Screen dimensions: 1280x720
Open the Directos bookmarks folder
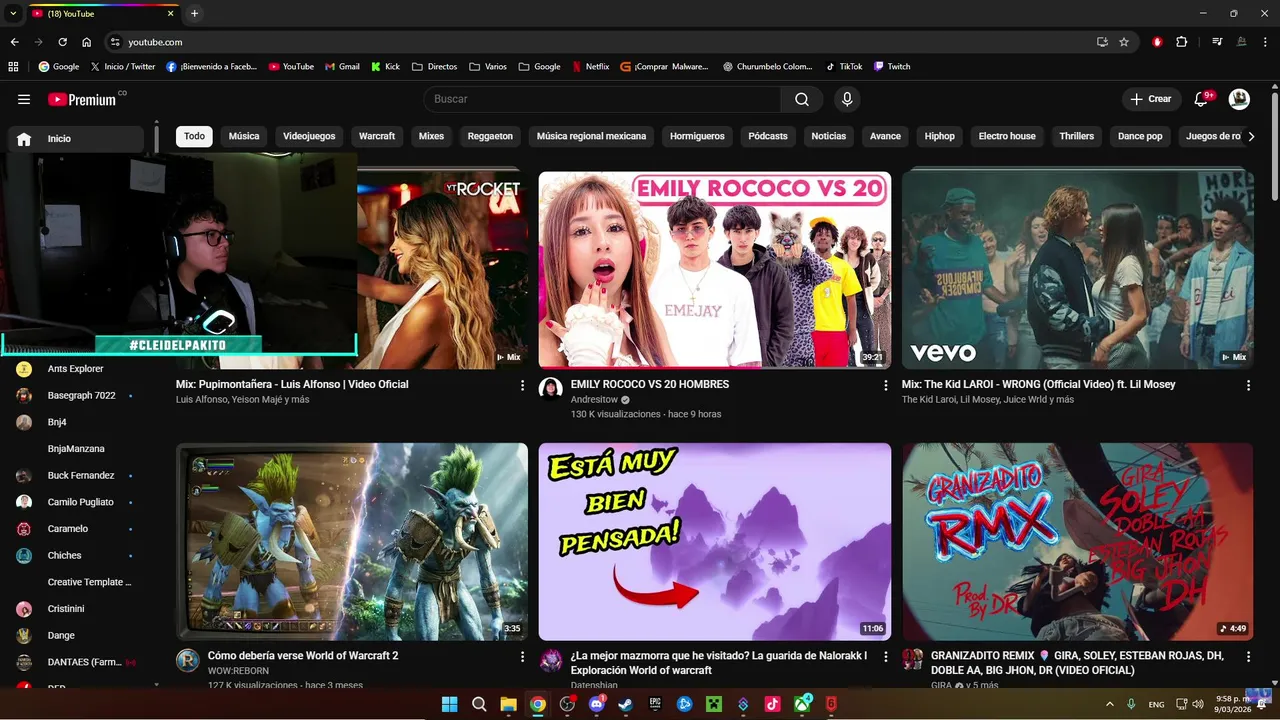tap(434, 67)
